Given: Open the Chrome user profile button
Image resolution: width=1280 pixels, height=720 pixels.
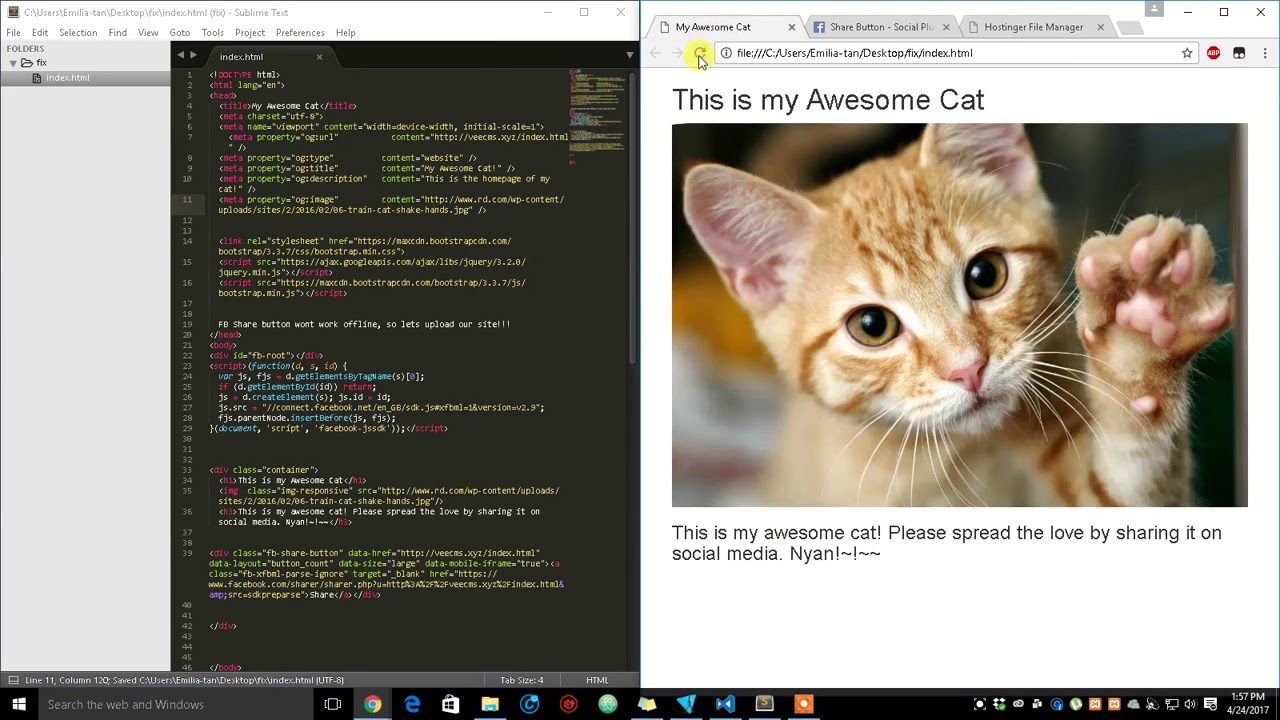Looking at the screenshot, I should 1154,9.
